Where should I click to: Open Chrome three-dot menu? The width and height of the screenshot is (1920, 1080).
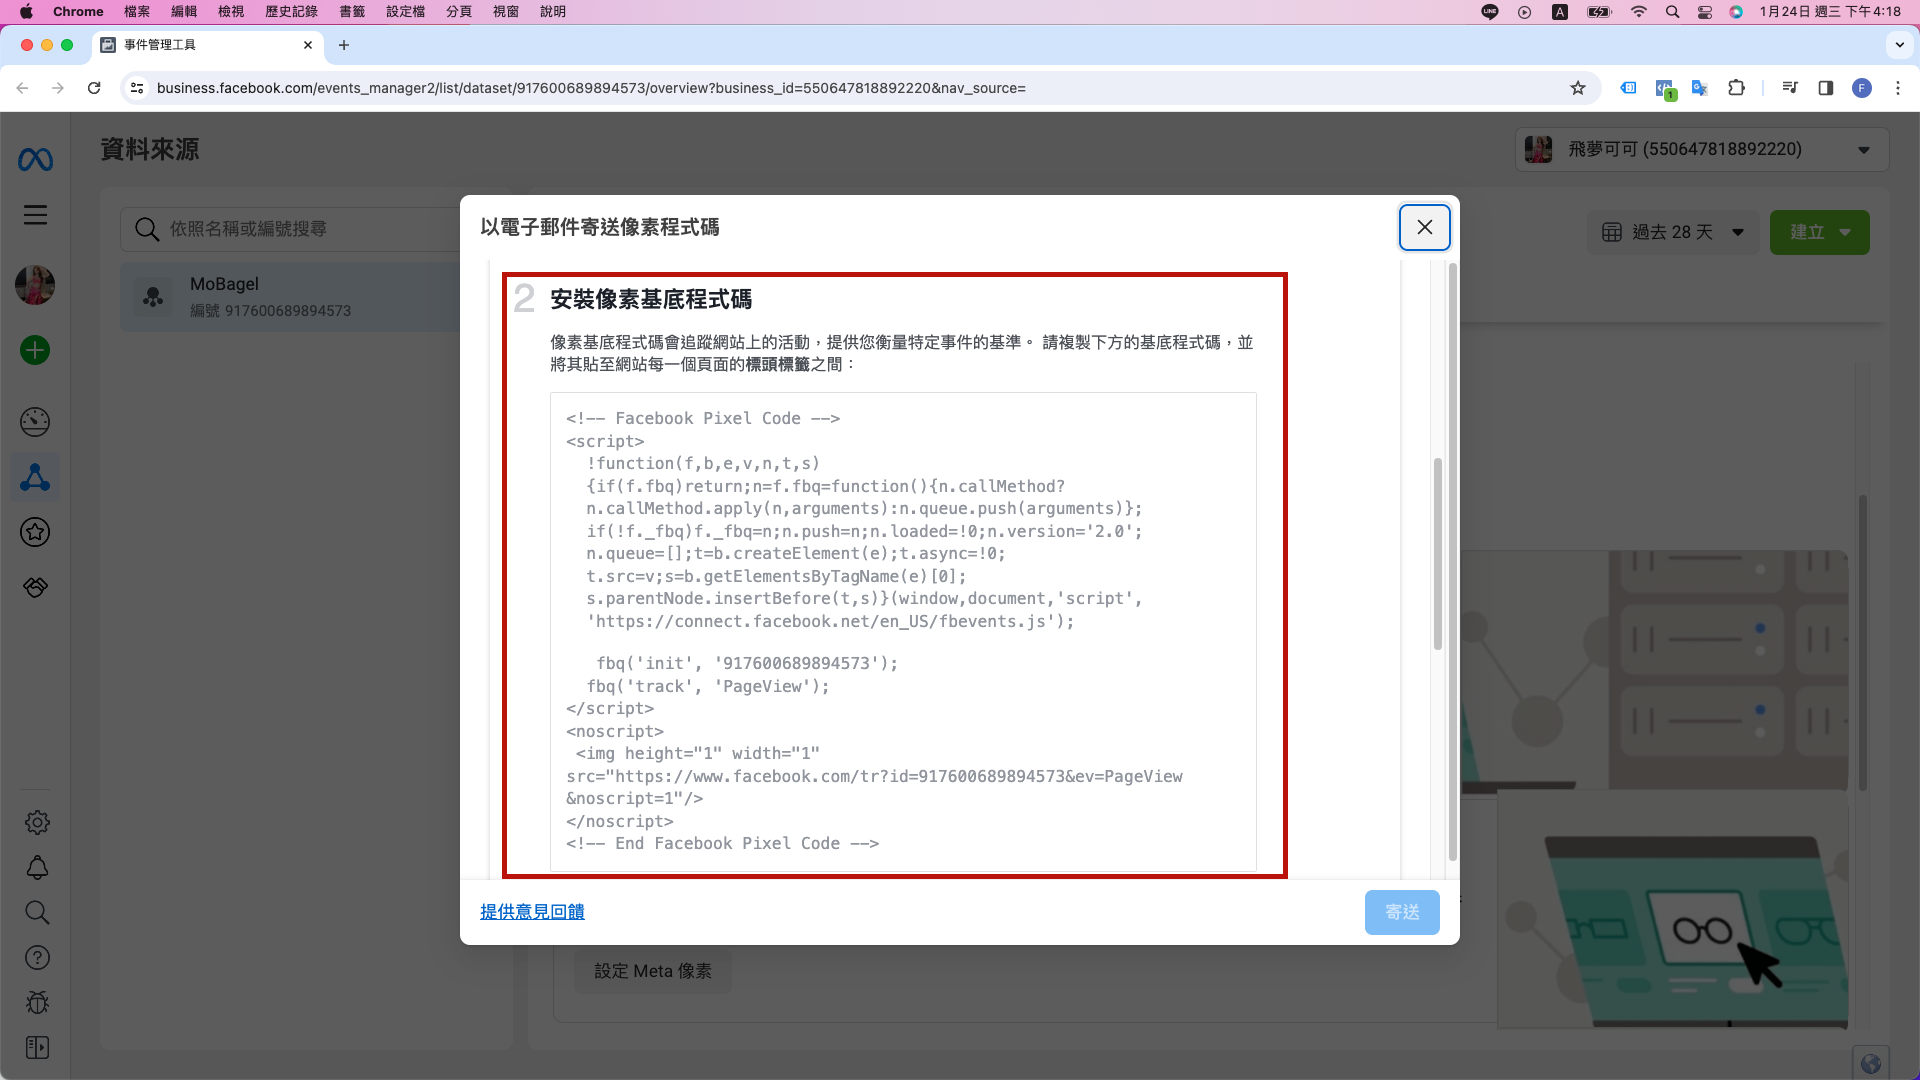coord(1898,88)
